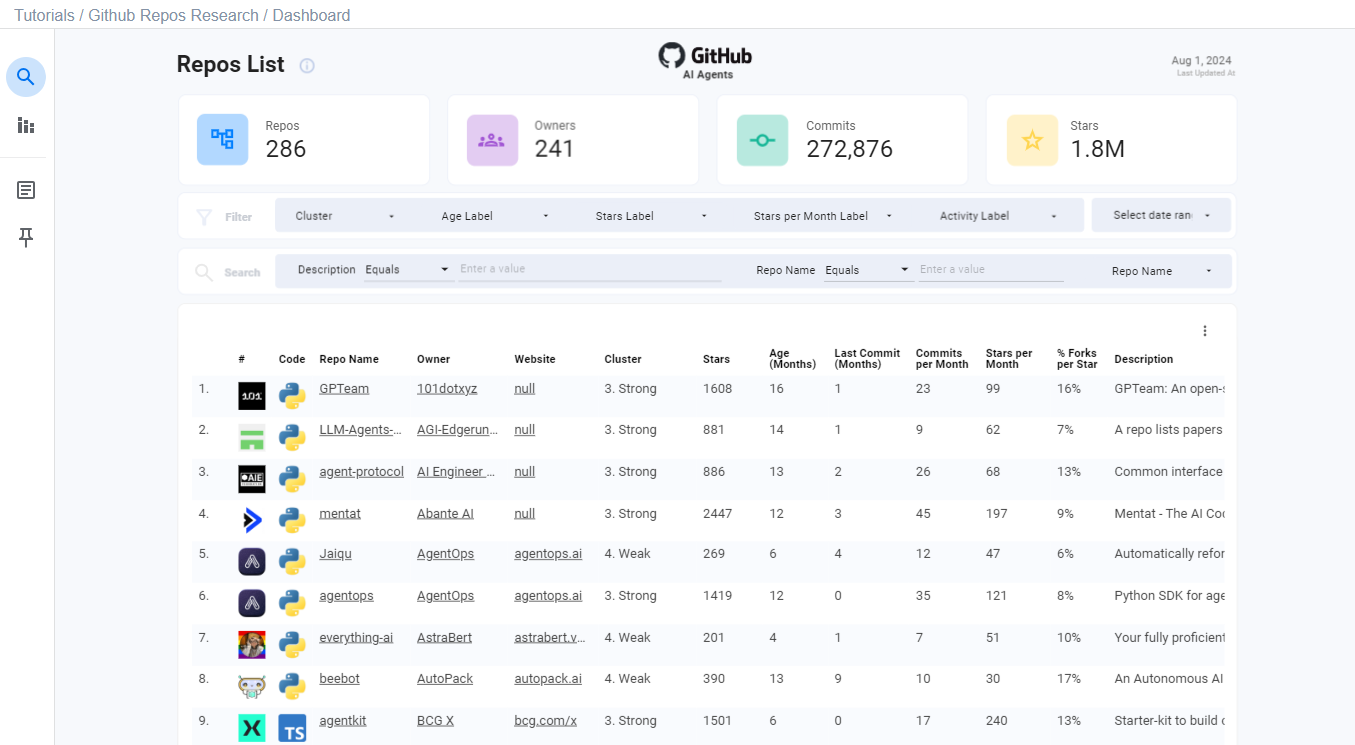Open the bcg.com/x website link
The image size is (1355, 745).
[545, 720]
